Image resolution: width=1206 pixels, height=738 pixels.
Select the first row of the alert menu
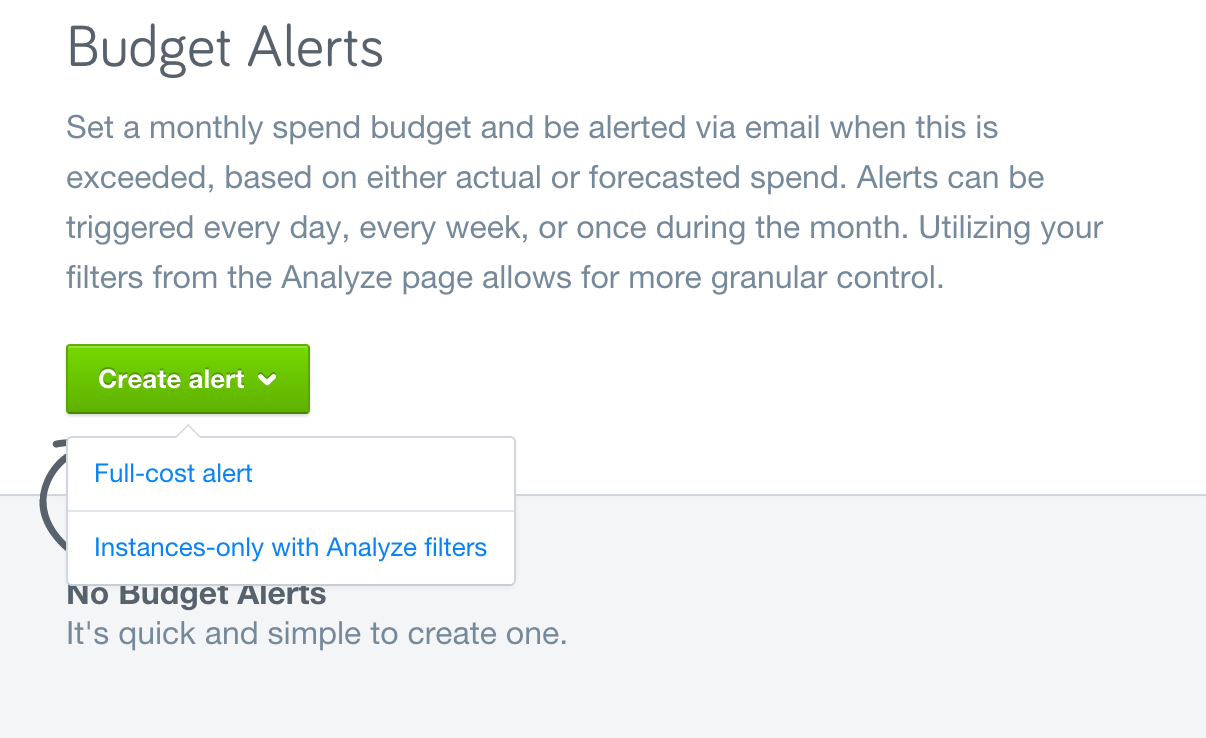(x=289, y=473)
